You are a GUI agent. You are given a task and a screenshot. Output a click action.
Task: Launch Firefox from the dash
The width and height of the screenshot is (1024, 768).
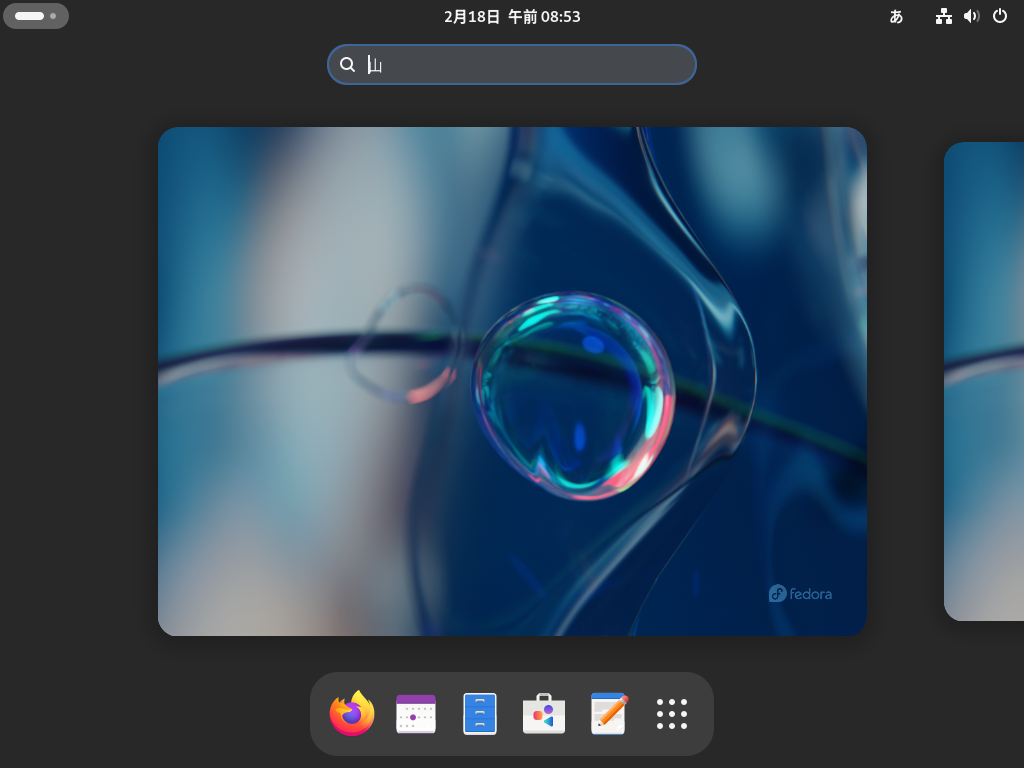tap(352, 713)
